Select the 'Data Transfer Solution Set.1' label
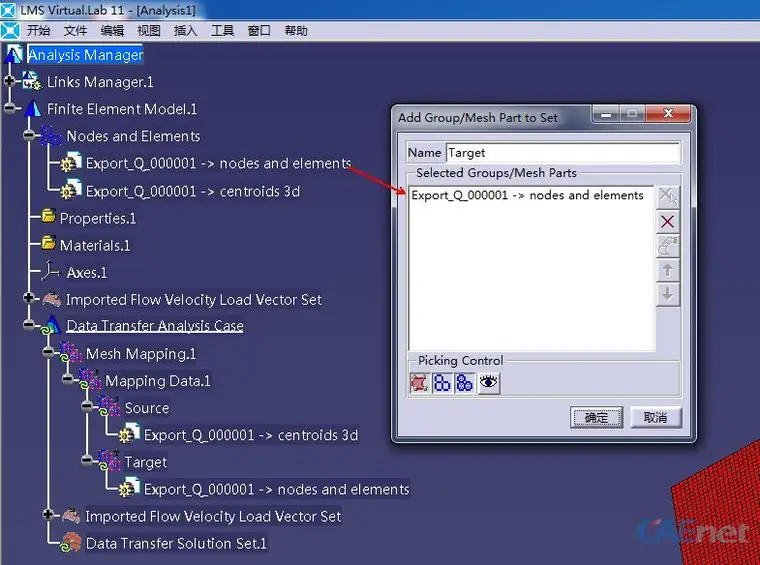Screen dimensions: 760x565 tap(176, 544)
